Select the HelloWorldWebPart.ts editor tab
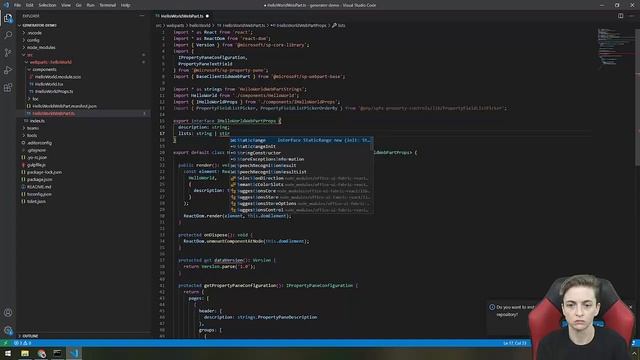The image size is (640, 360). [182, 16]
